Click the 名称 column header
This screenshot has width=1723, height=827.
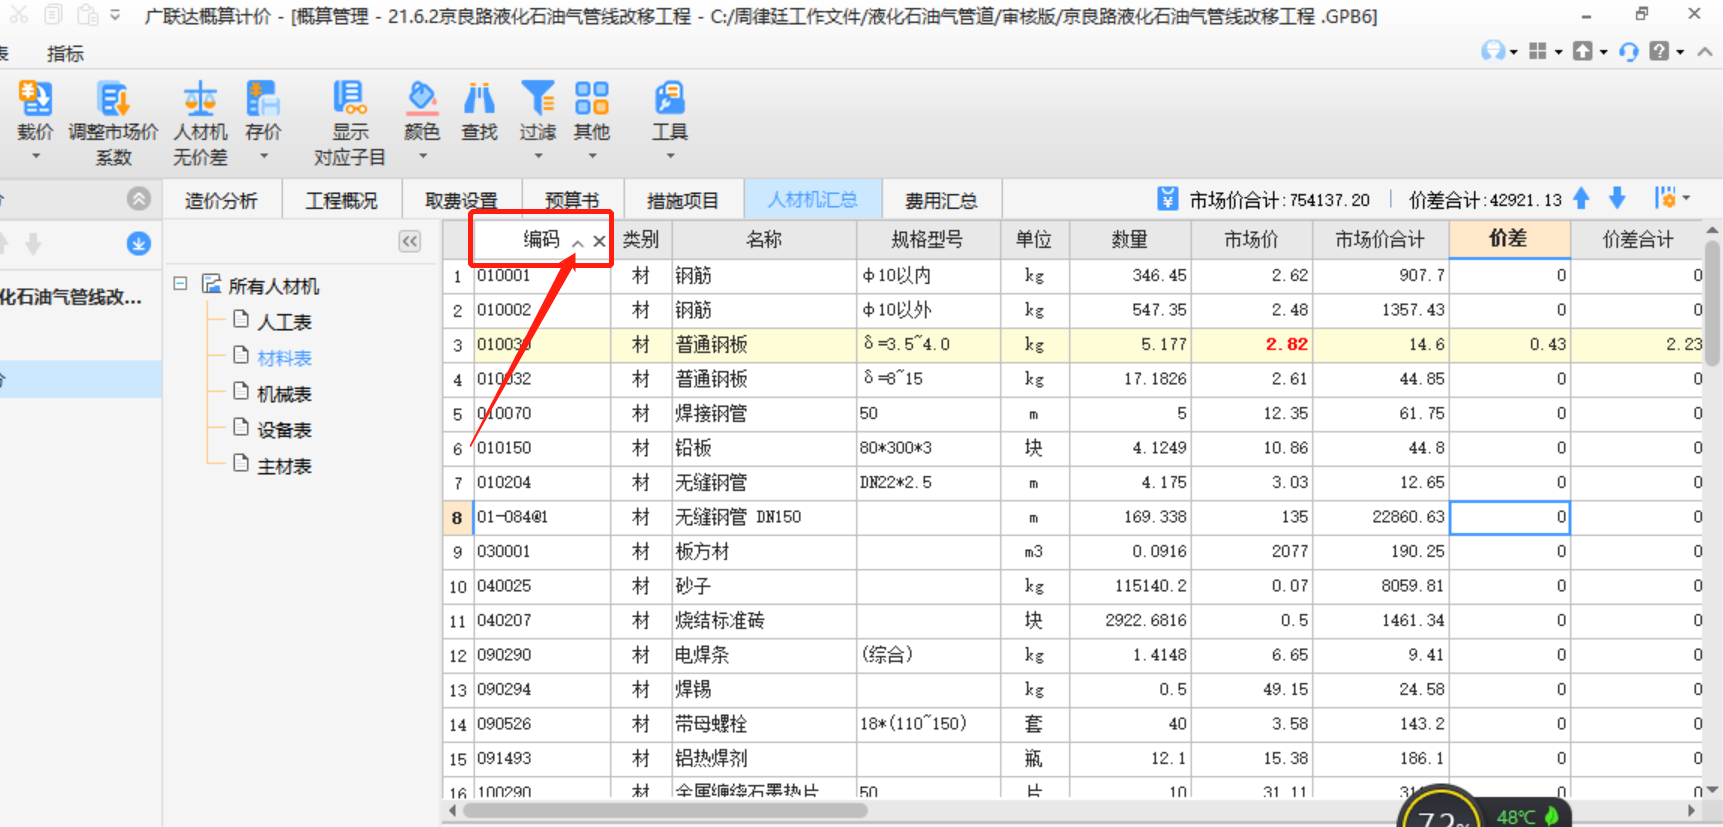click(x=764, y=239)
